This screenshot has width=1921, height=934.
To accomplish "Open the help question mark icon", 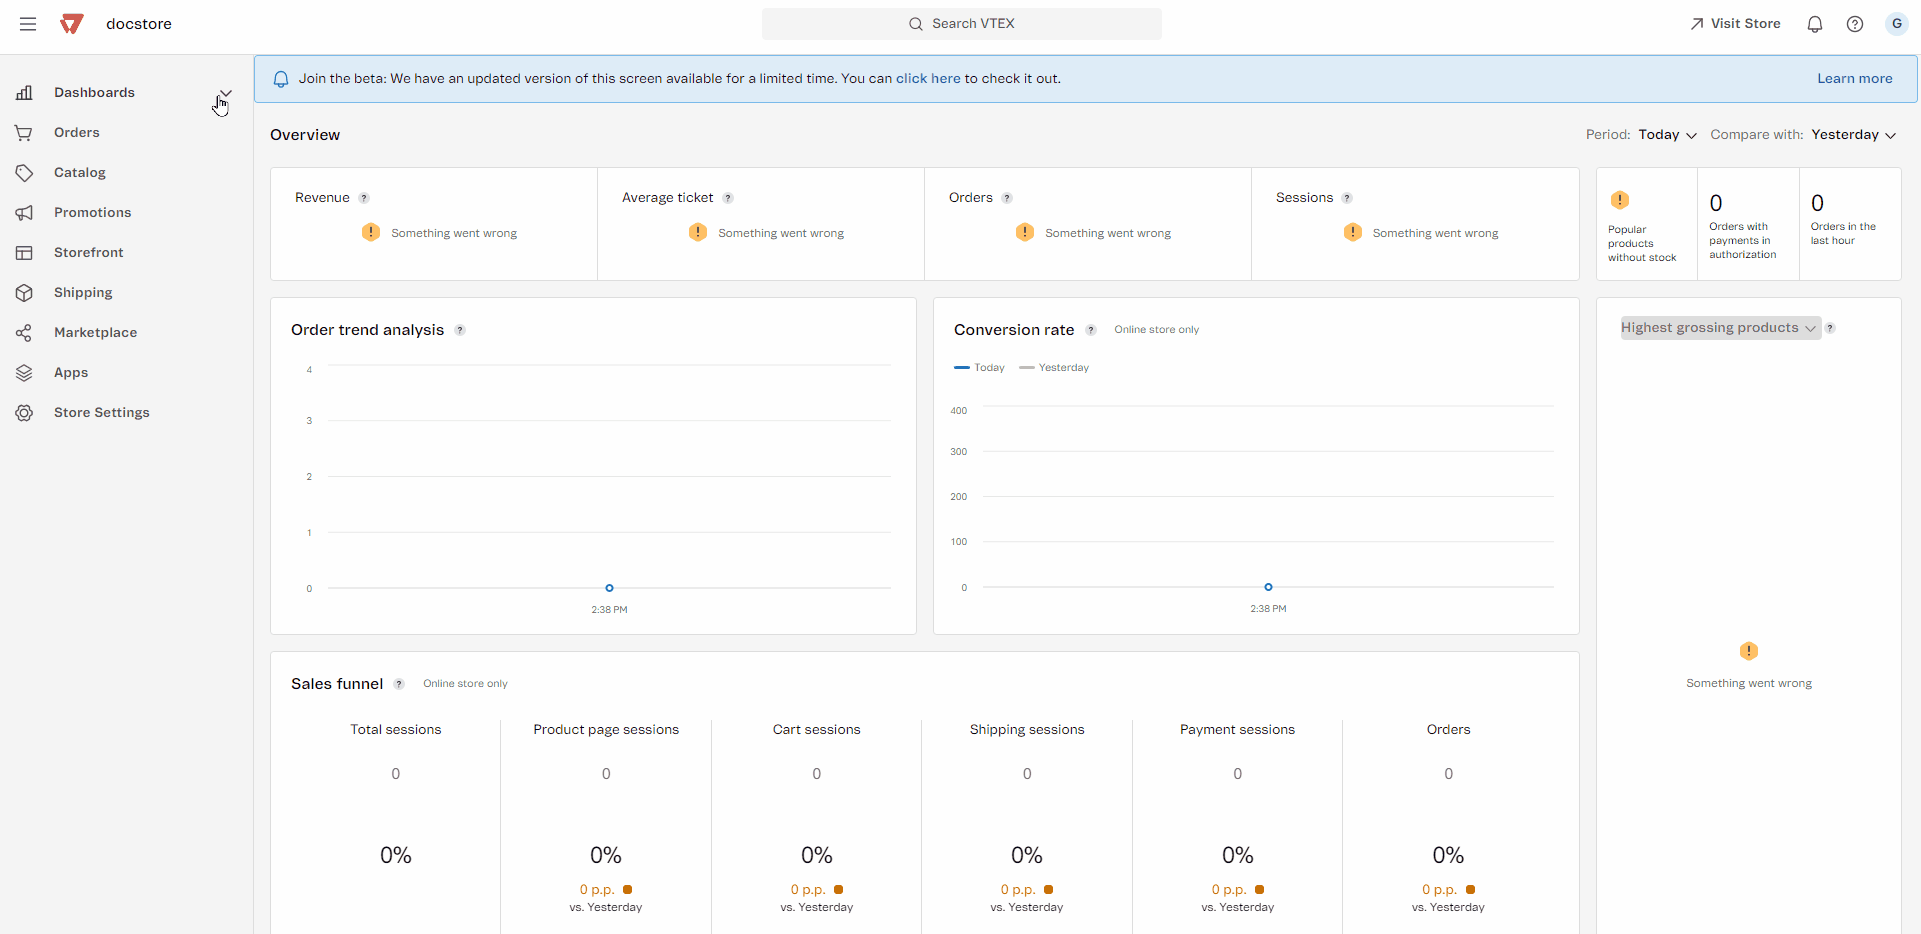I will 1854,24.
